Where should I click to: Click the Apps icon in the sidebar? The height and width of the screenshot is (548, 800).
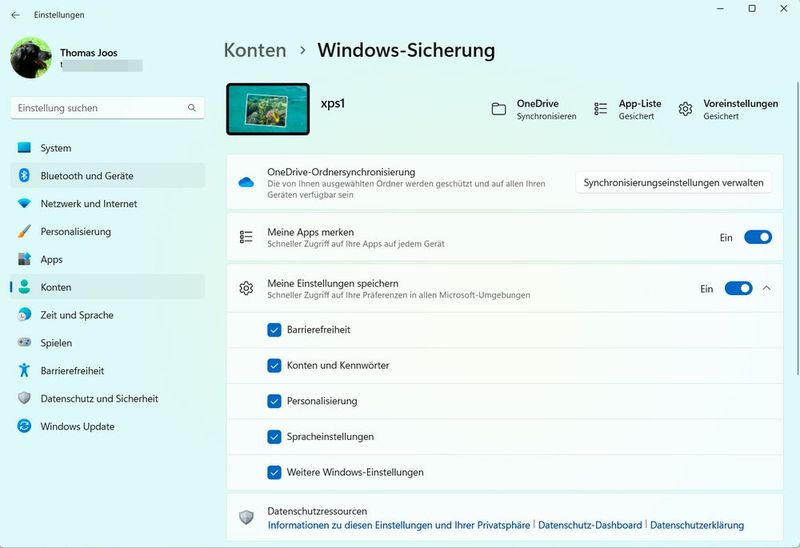click(24, 259)
